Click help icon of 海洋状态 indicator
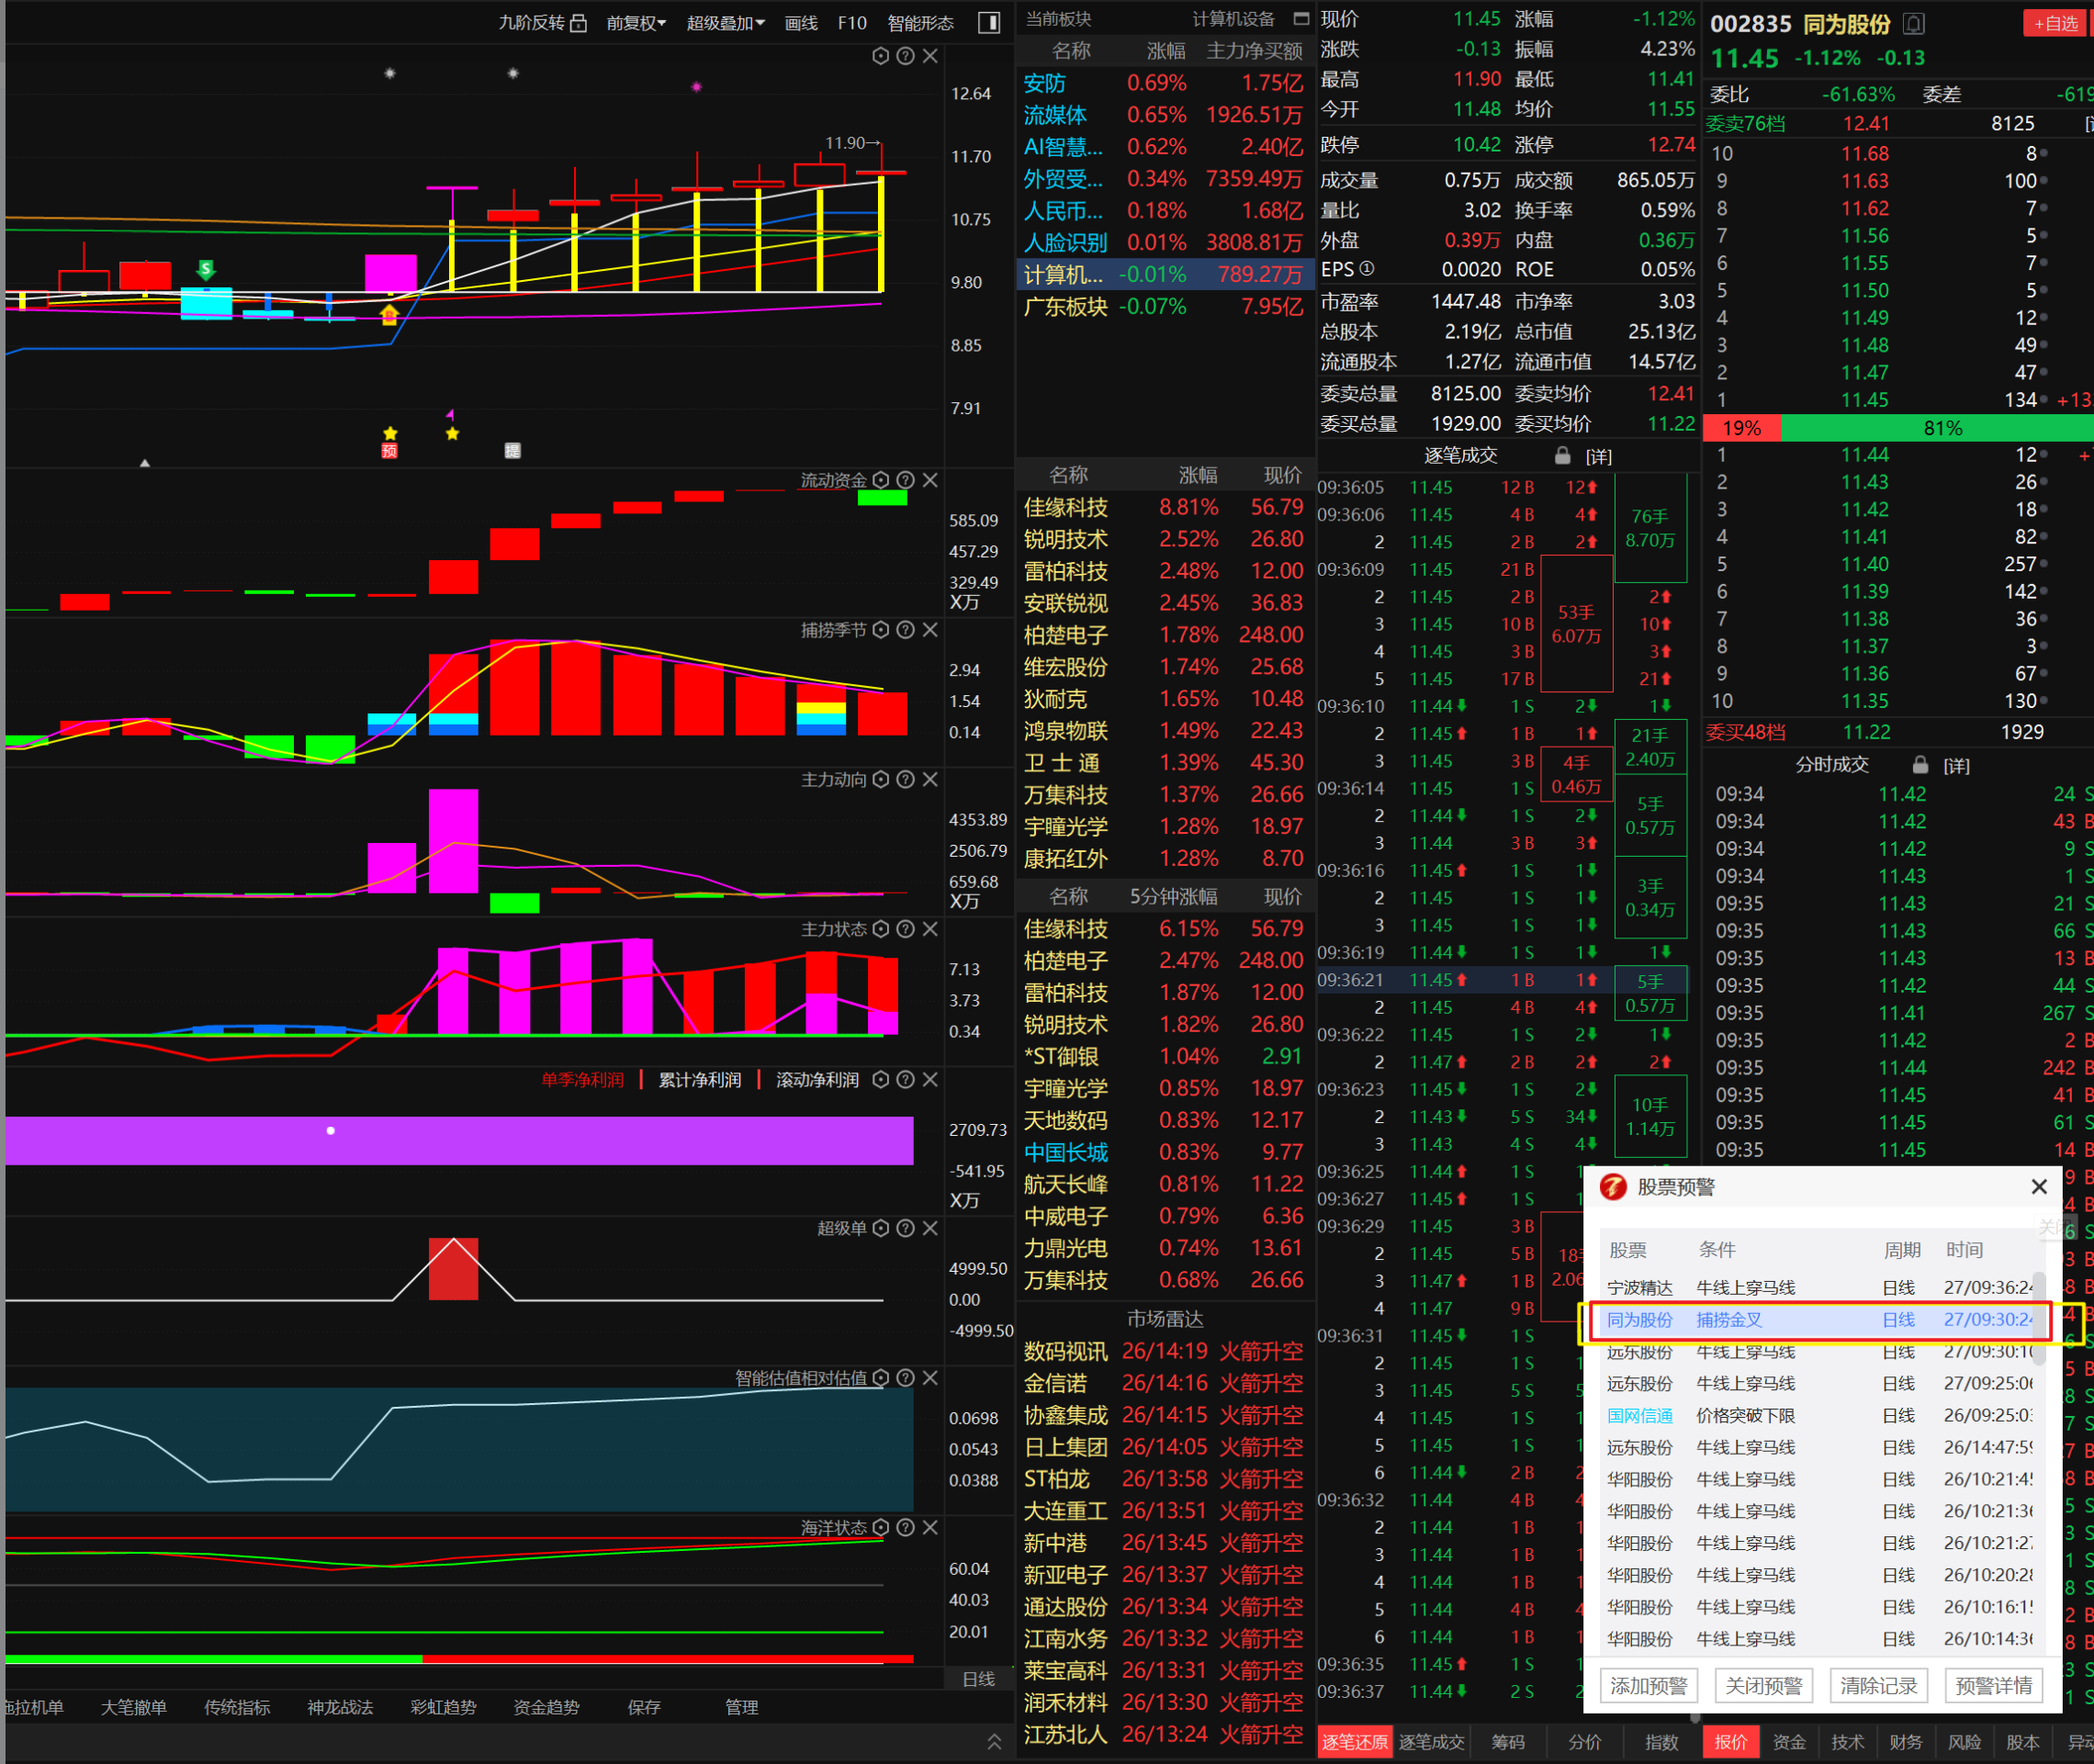Screen dimensions: 2094x1764 pos(905,1527)
